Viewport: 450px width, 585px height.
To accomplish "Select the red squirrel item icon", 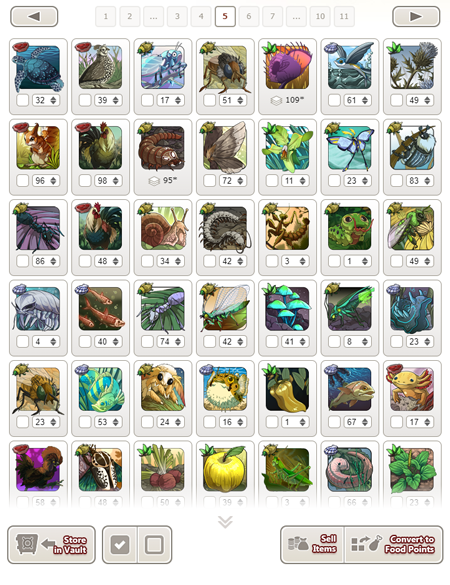I will tap(38, 147).
